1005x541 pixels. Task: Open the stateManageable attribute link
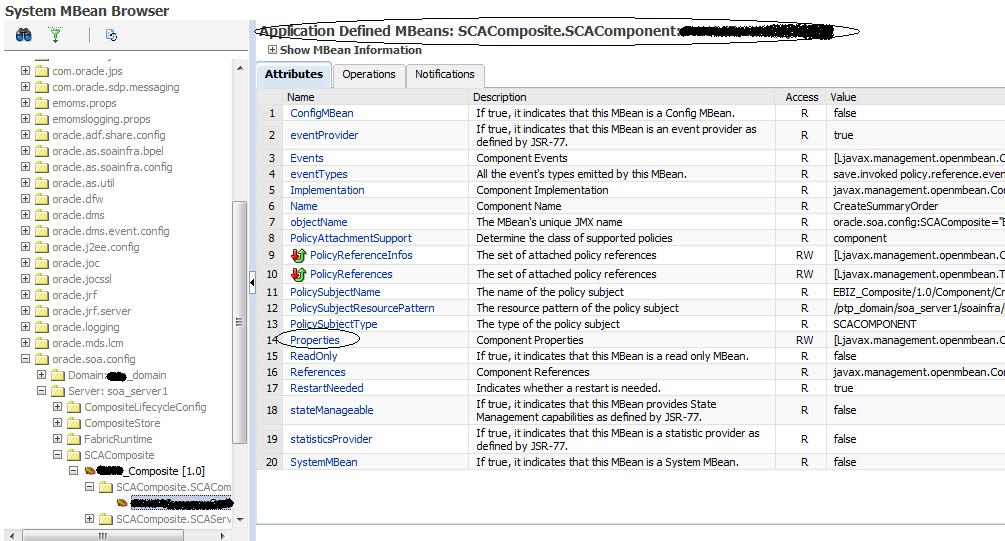331,410
